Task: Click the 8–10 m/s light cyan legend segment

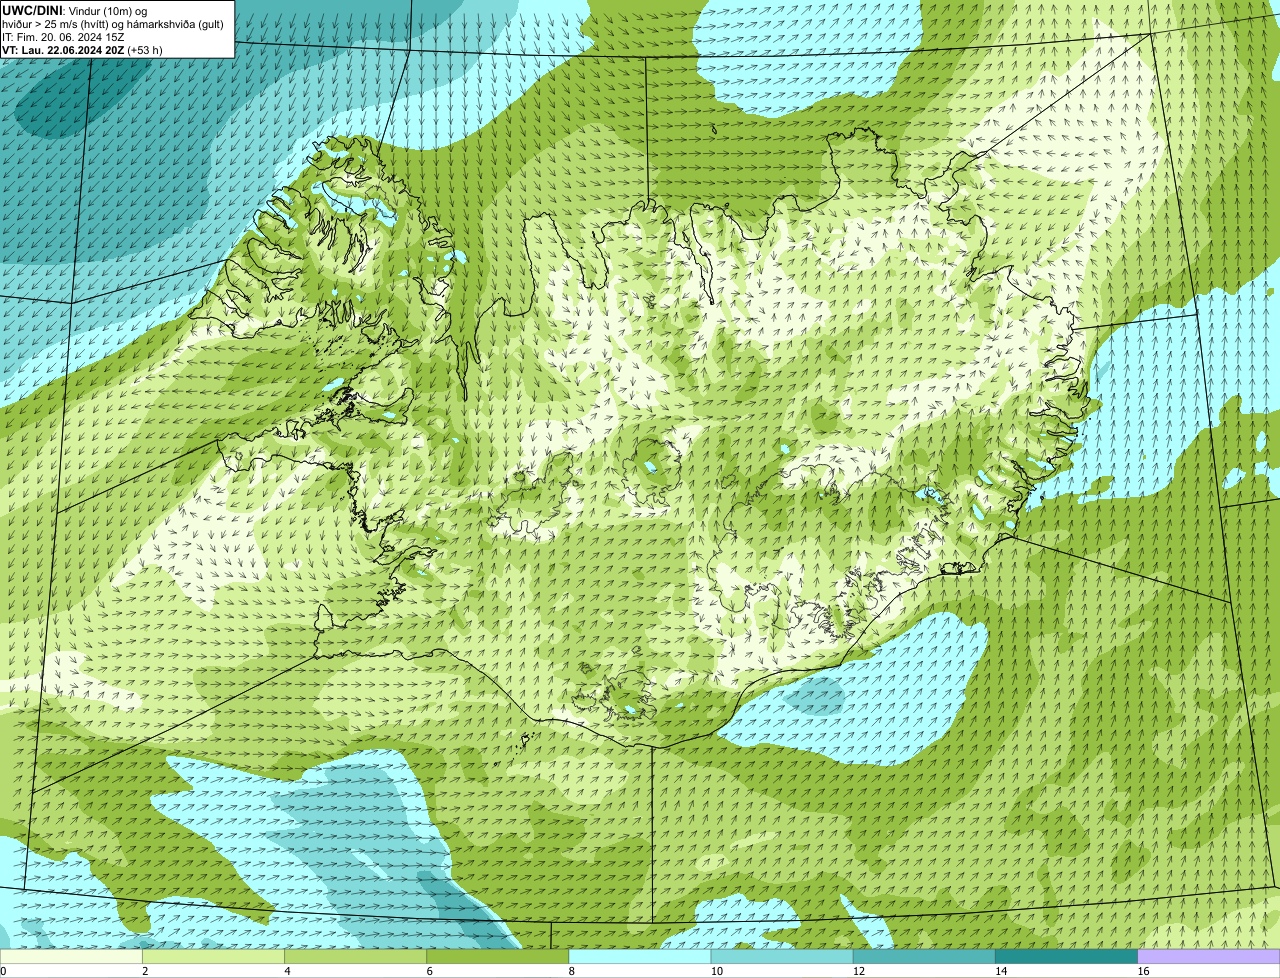Action: [x=640, y=956]
